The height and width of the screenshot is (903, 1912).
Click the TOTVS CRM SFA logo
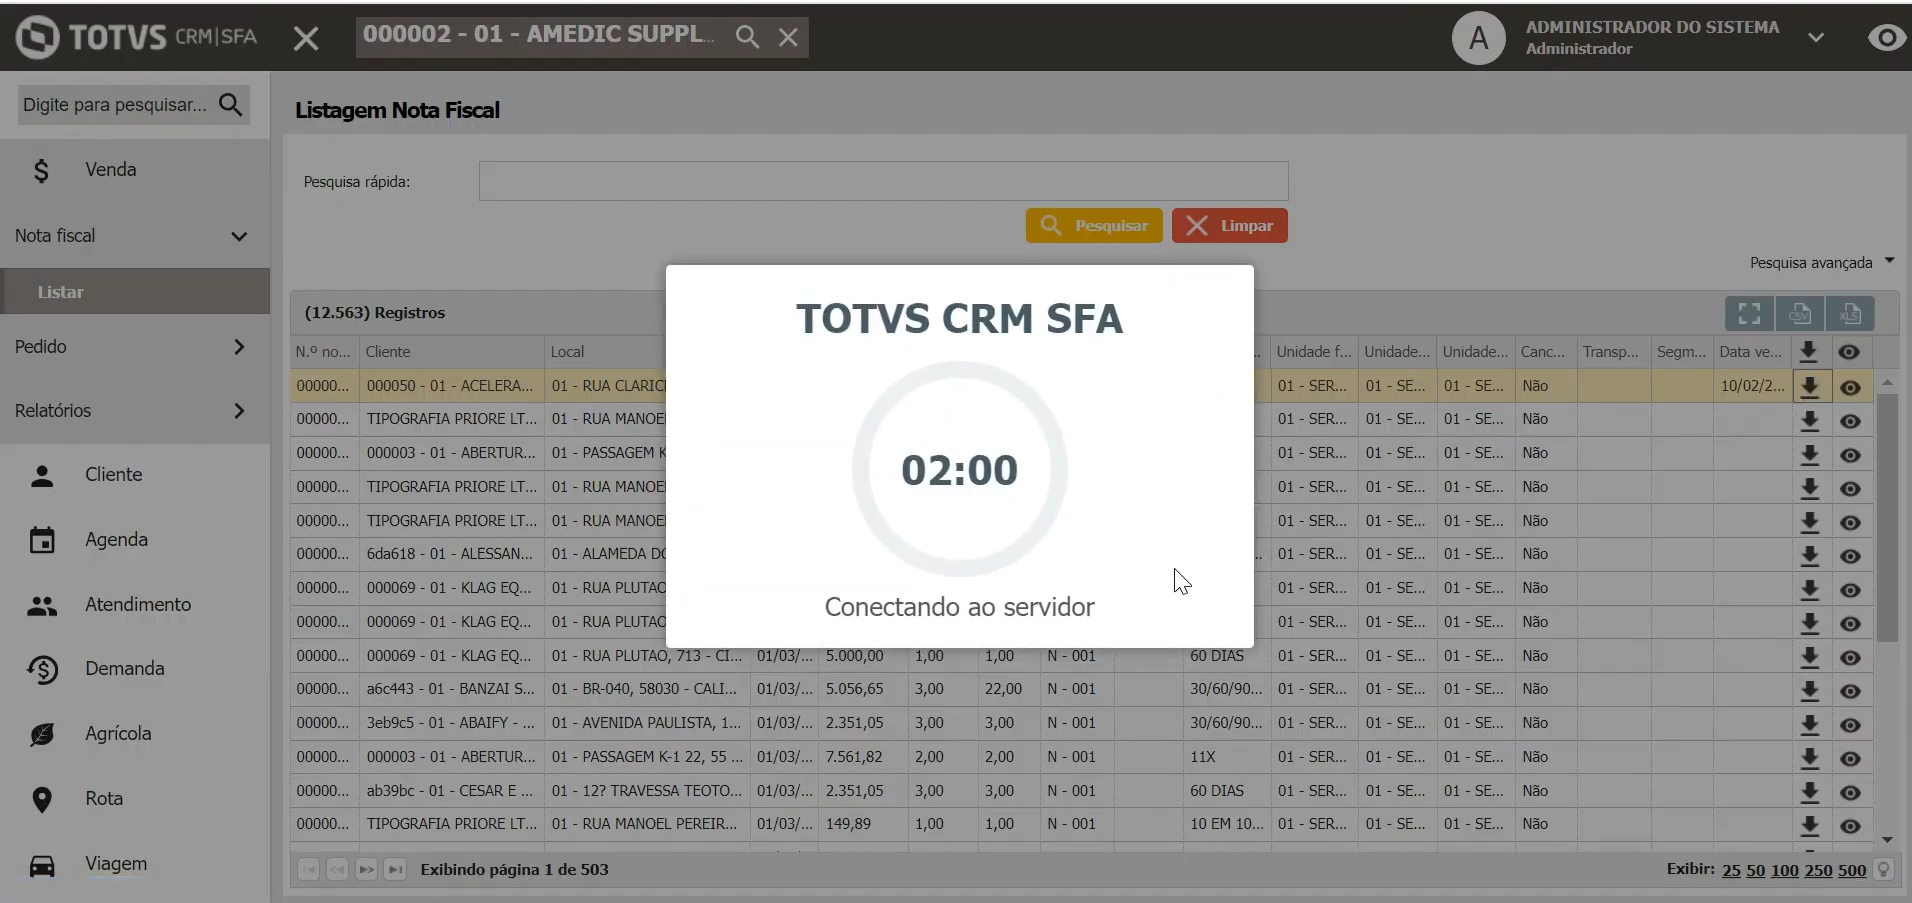coord(137,37)
